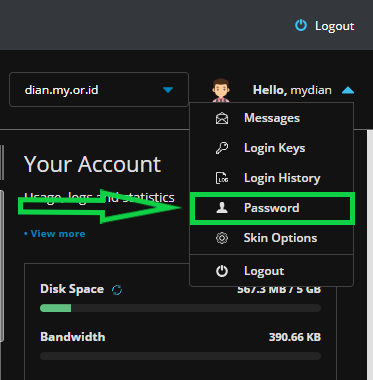The height and width of the screenshot is (380, 373).
Task: Click the power icon in the dropdown menu
Action: [x=222, y=271]
